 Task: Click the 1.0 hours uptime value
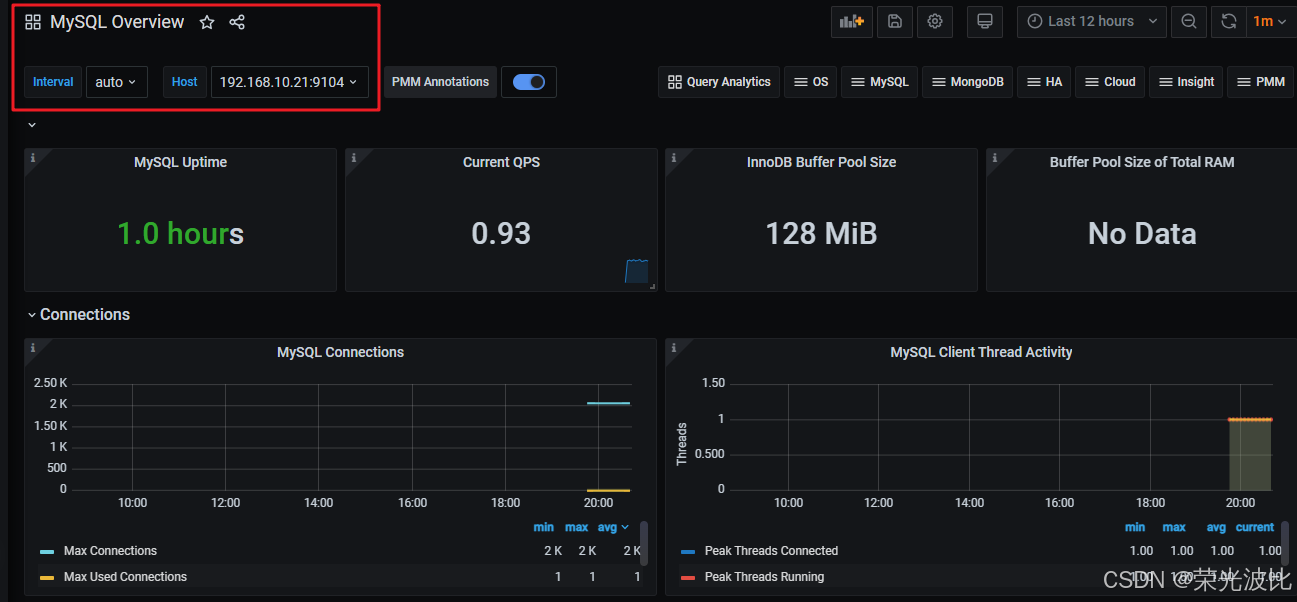point(181,234)
